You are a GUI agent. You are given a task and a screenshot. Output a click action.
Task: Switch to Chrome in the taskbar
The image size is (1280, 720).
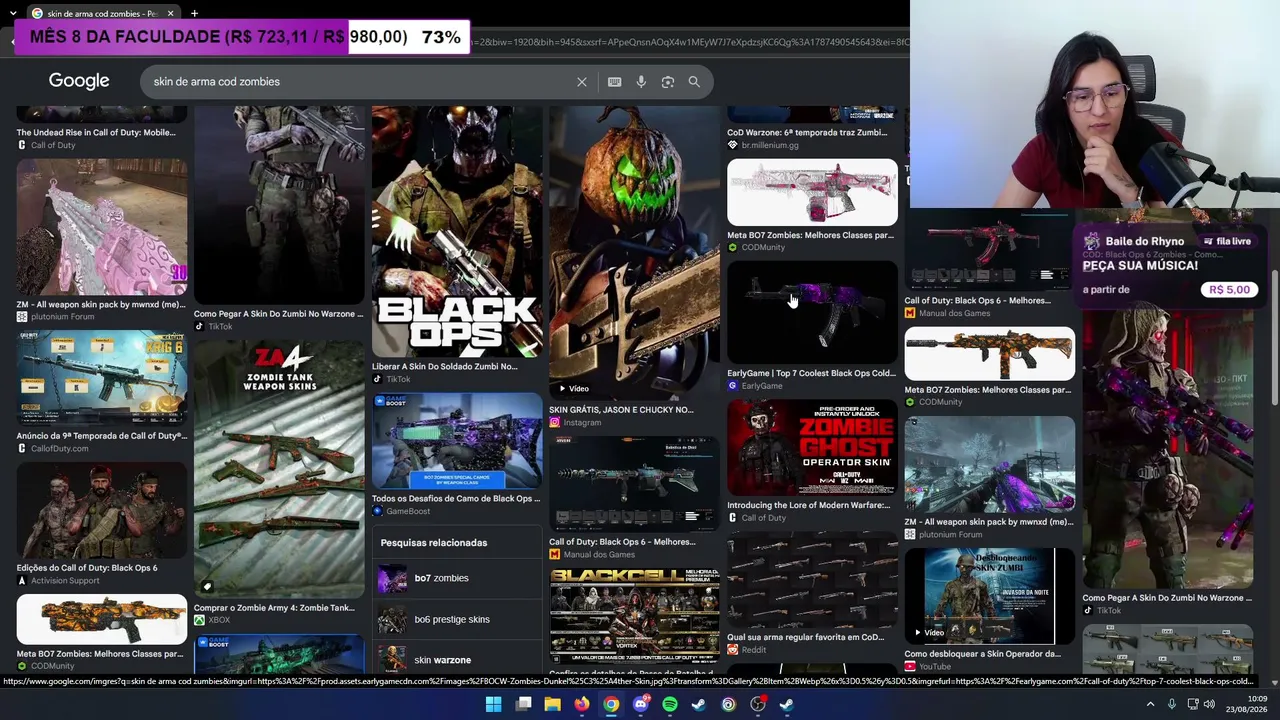click(x=611, y=705)
